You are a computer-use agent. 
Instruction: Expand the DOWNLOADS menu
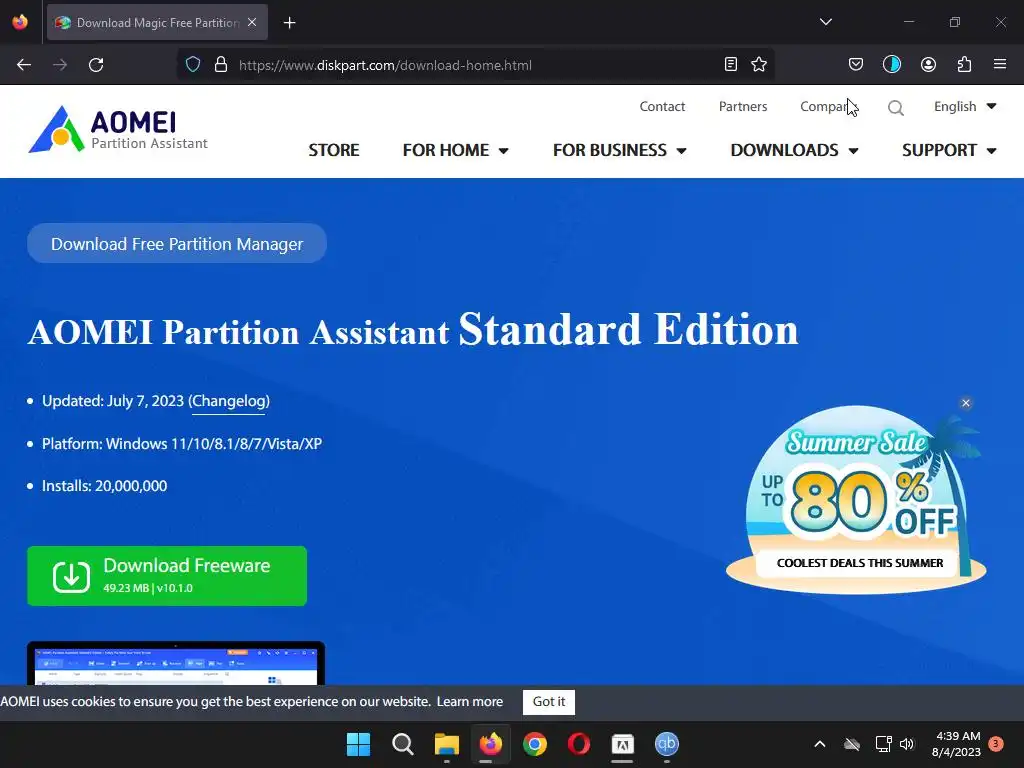pos(794,150)
